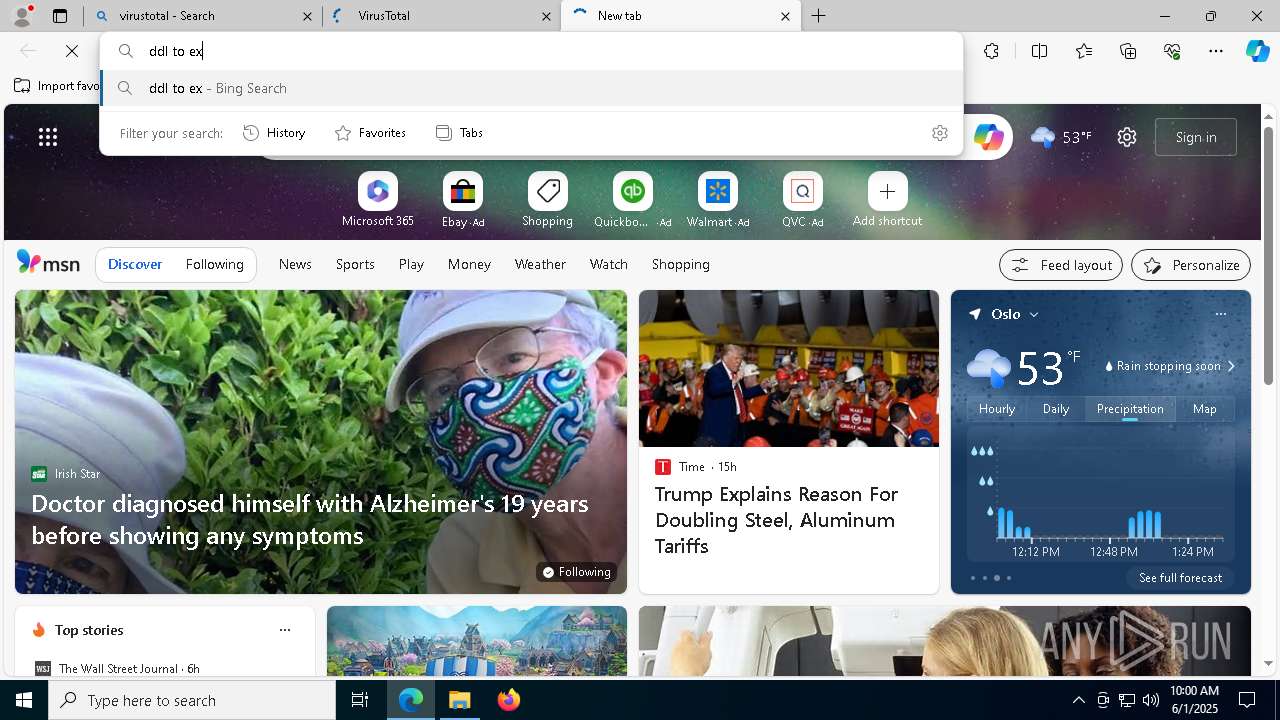Open Ebay shortcut tile
Screen dimensions: 1280x720
[x=462, y=200]
